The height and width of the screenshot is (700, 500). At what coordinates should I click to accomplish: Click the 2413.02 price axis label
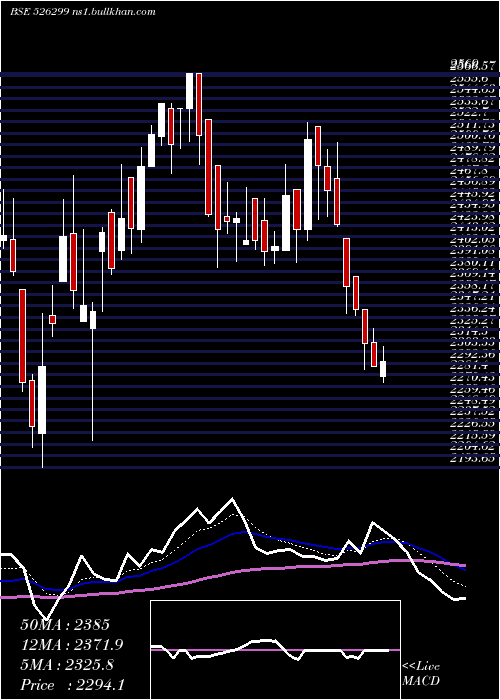472,229
